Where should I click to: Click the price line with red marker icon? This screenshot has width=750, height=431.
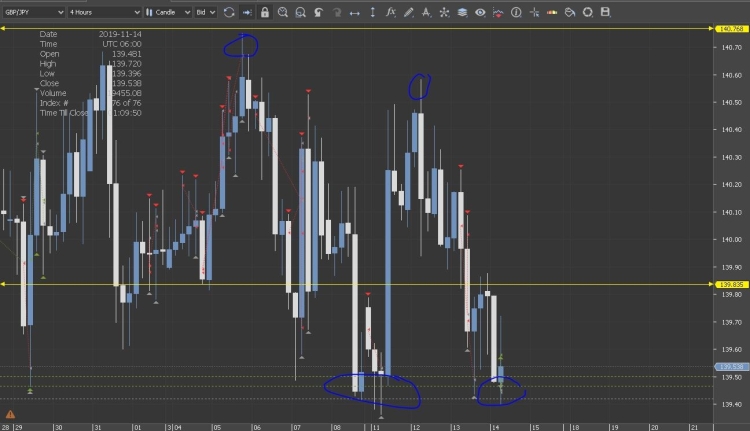tap(498, 12)
